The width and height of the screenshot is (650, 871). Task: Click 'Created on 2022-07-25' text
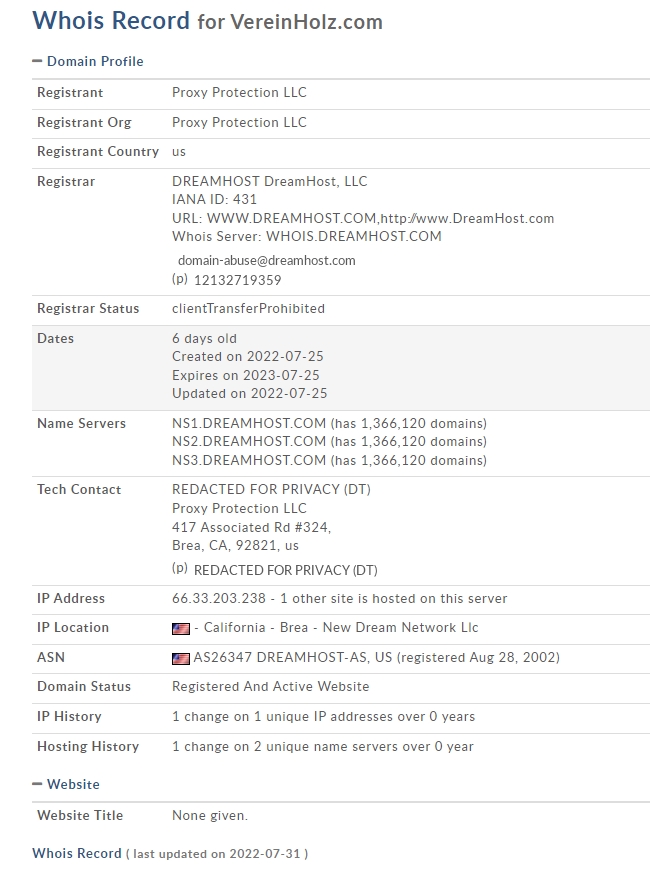pyautogui.click(x=248, y=357)
